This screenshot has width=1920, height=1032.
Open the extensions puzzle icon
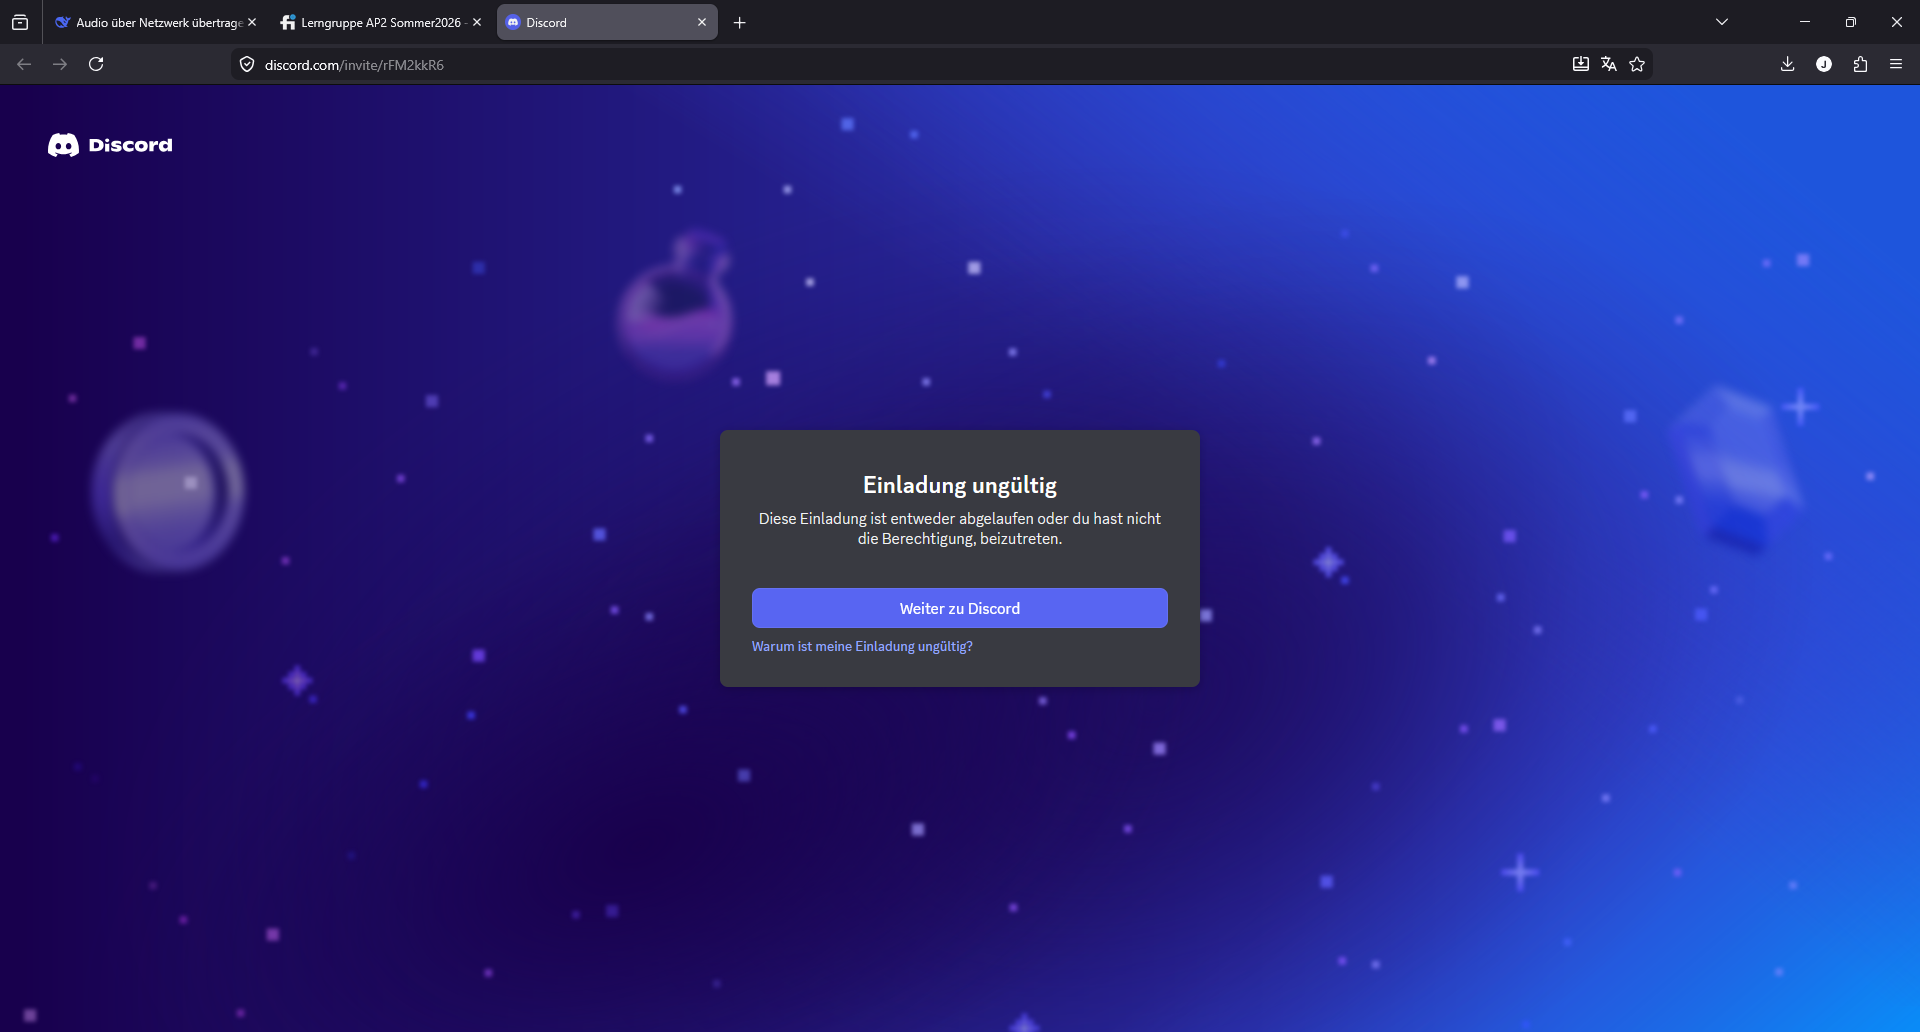coord(1860,64)
